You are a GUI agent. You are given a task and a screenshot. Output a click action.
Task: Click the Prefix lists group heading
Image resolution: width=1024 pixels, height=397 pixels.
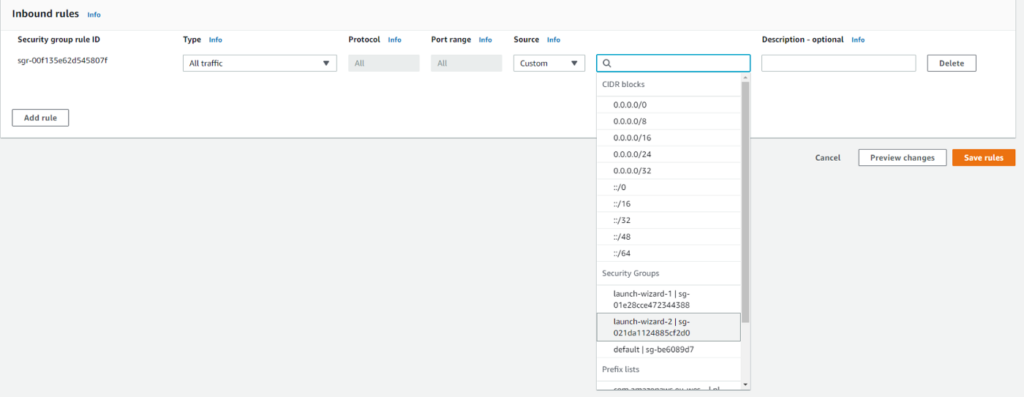click(620, 370)
